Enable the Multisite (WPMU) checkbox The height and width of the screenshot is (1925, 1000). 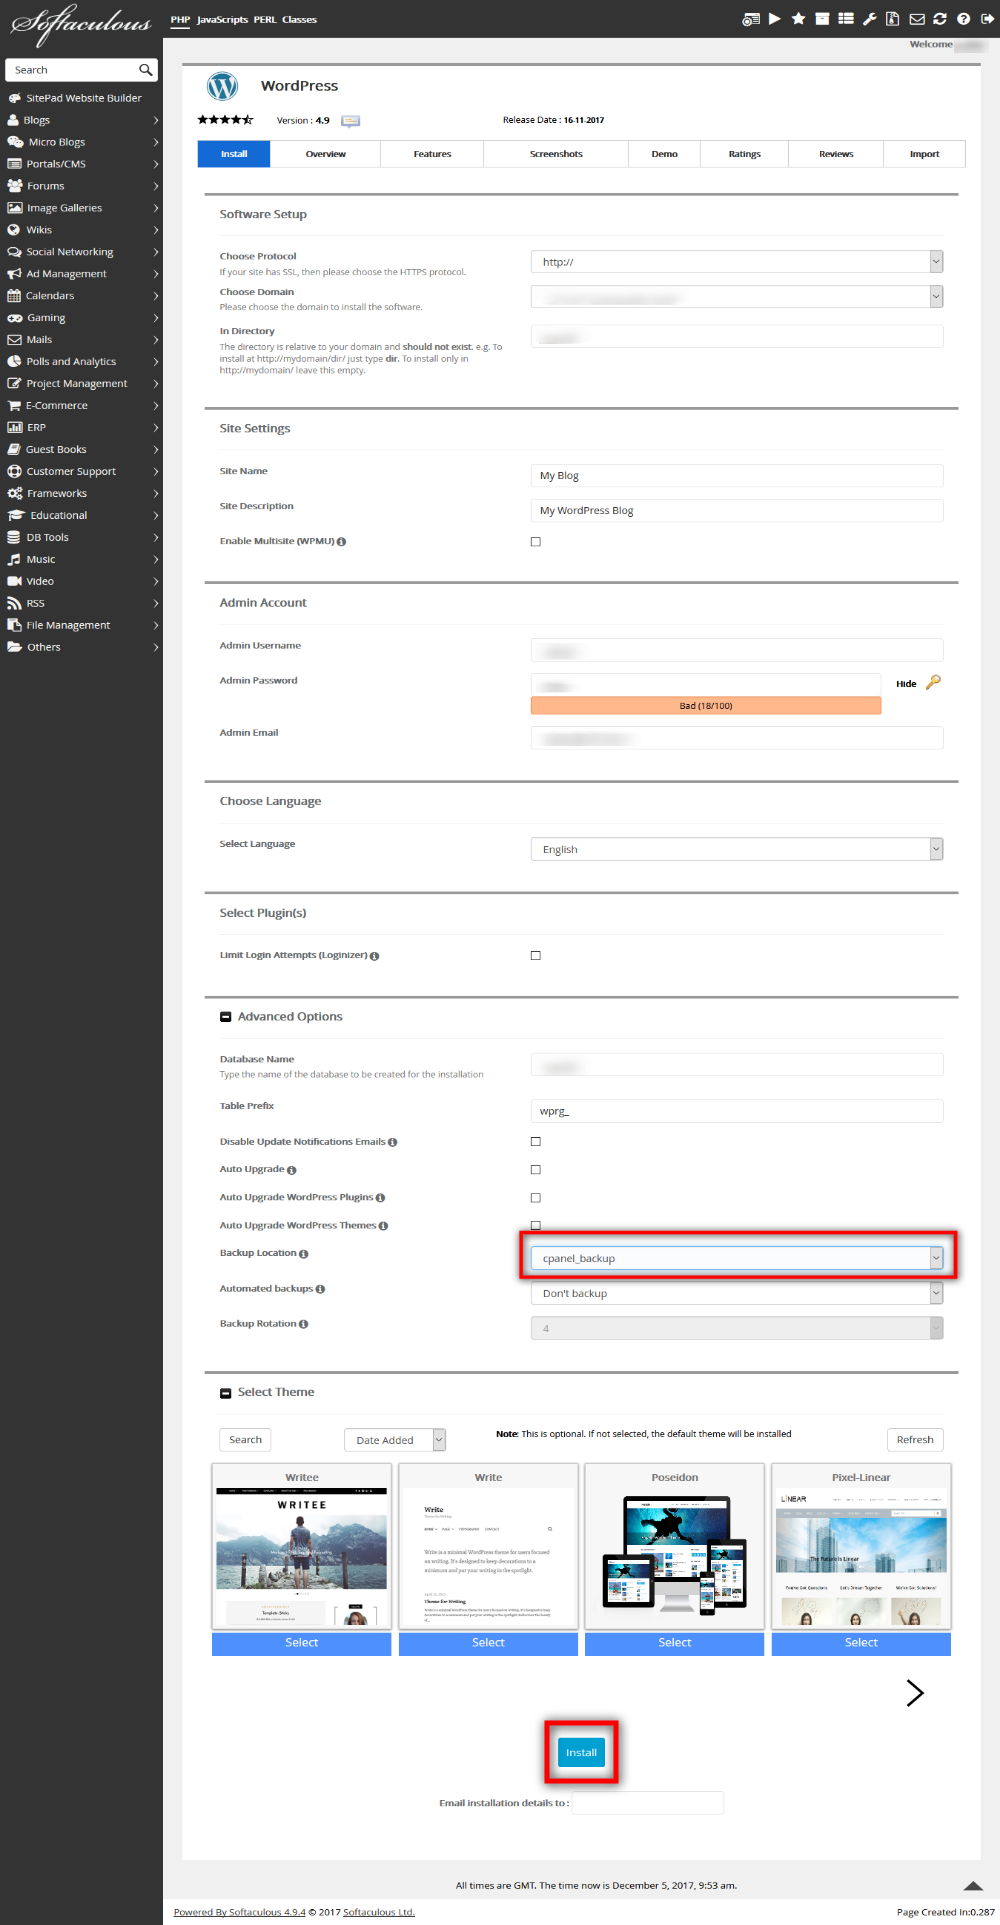tap(536, 542)
